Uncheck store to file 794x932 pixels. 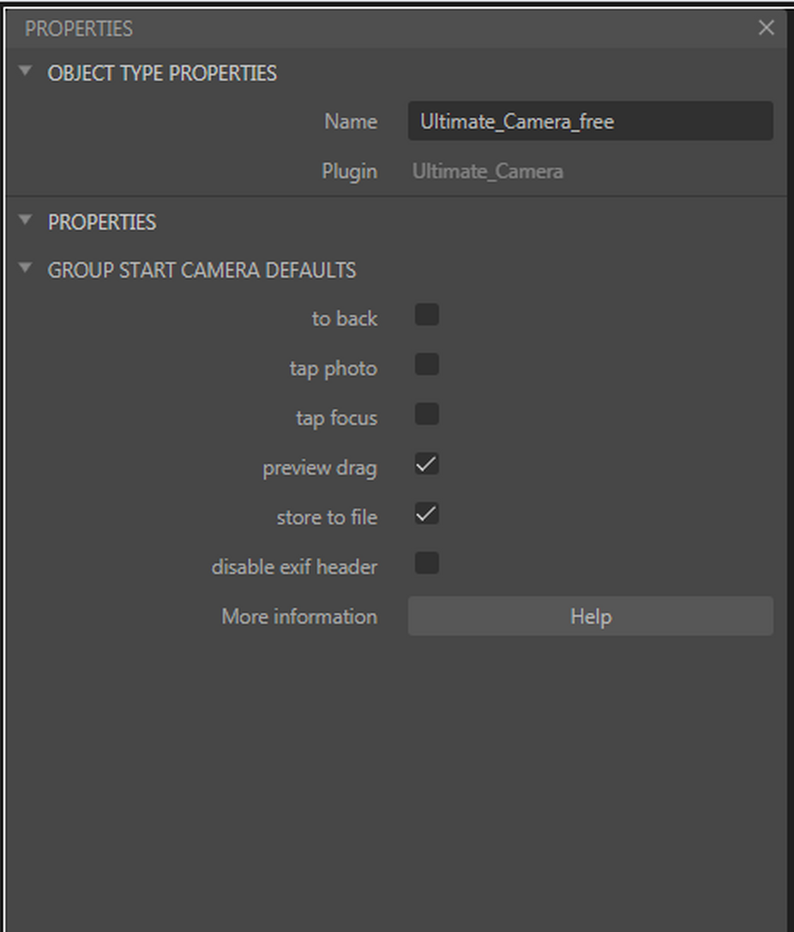pos(426,514)
